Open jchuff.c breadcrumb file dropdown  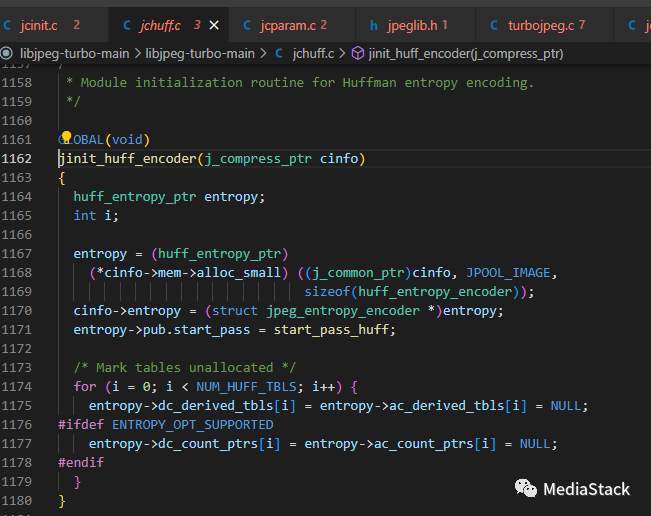pyautogui.click(x=313, y=52)
